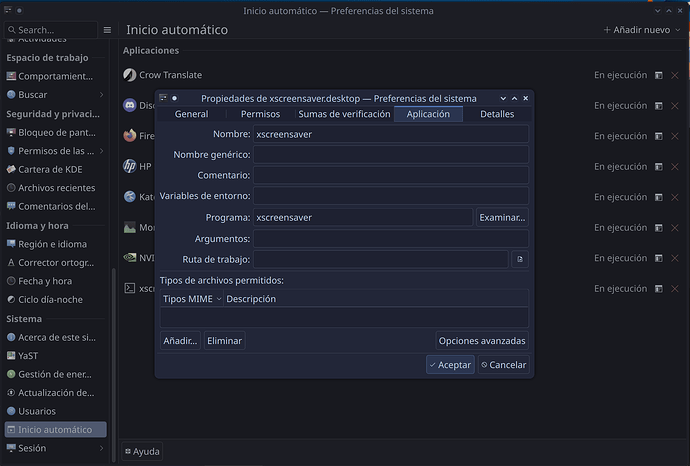Viewport: 690px width, 466px height.
Task: Focus the Nombre genérico input field
Action: [x=391, y=154]
